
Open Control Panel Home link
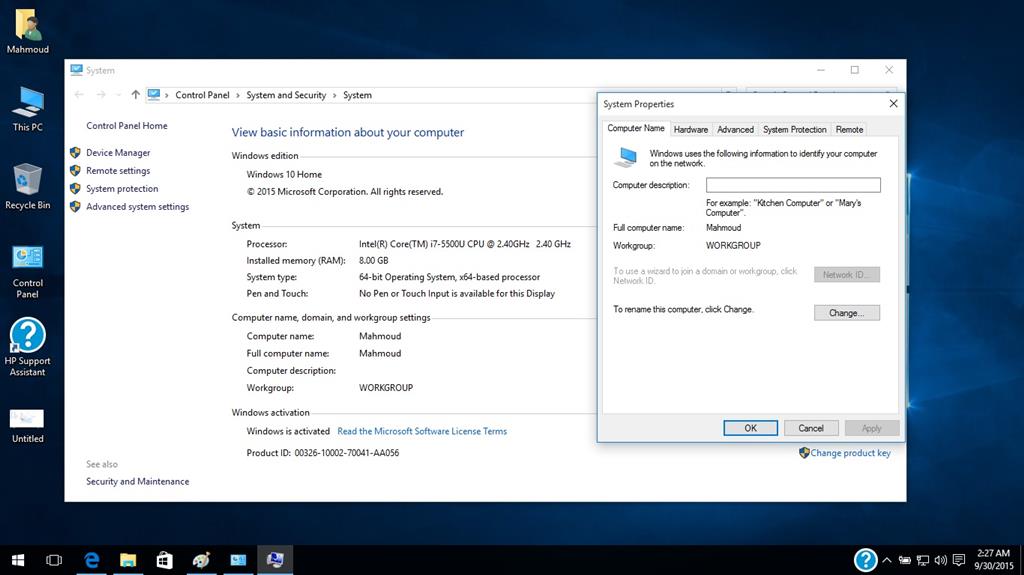pos(127,125)
